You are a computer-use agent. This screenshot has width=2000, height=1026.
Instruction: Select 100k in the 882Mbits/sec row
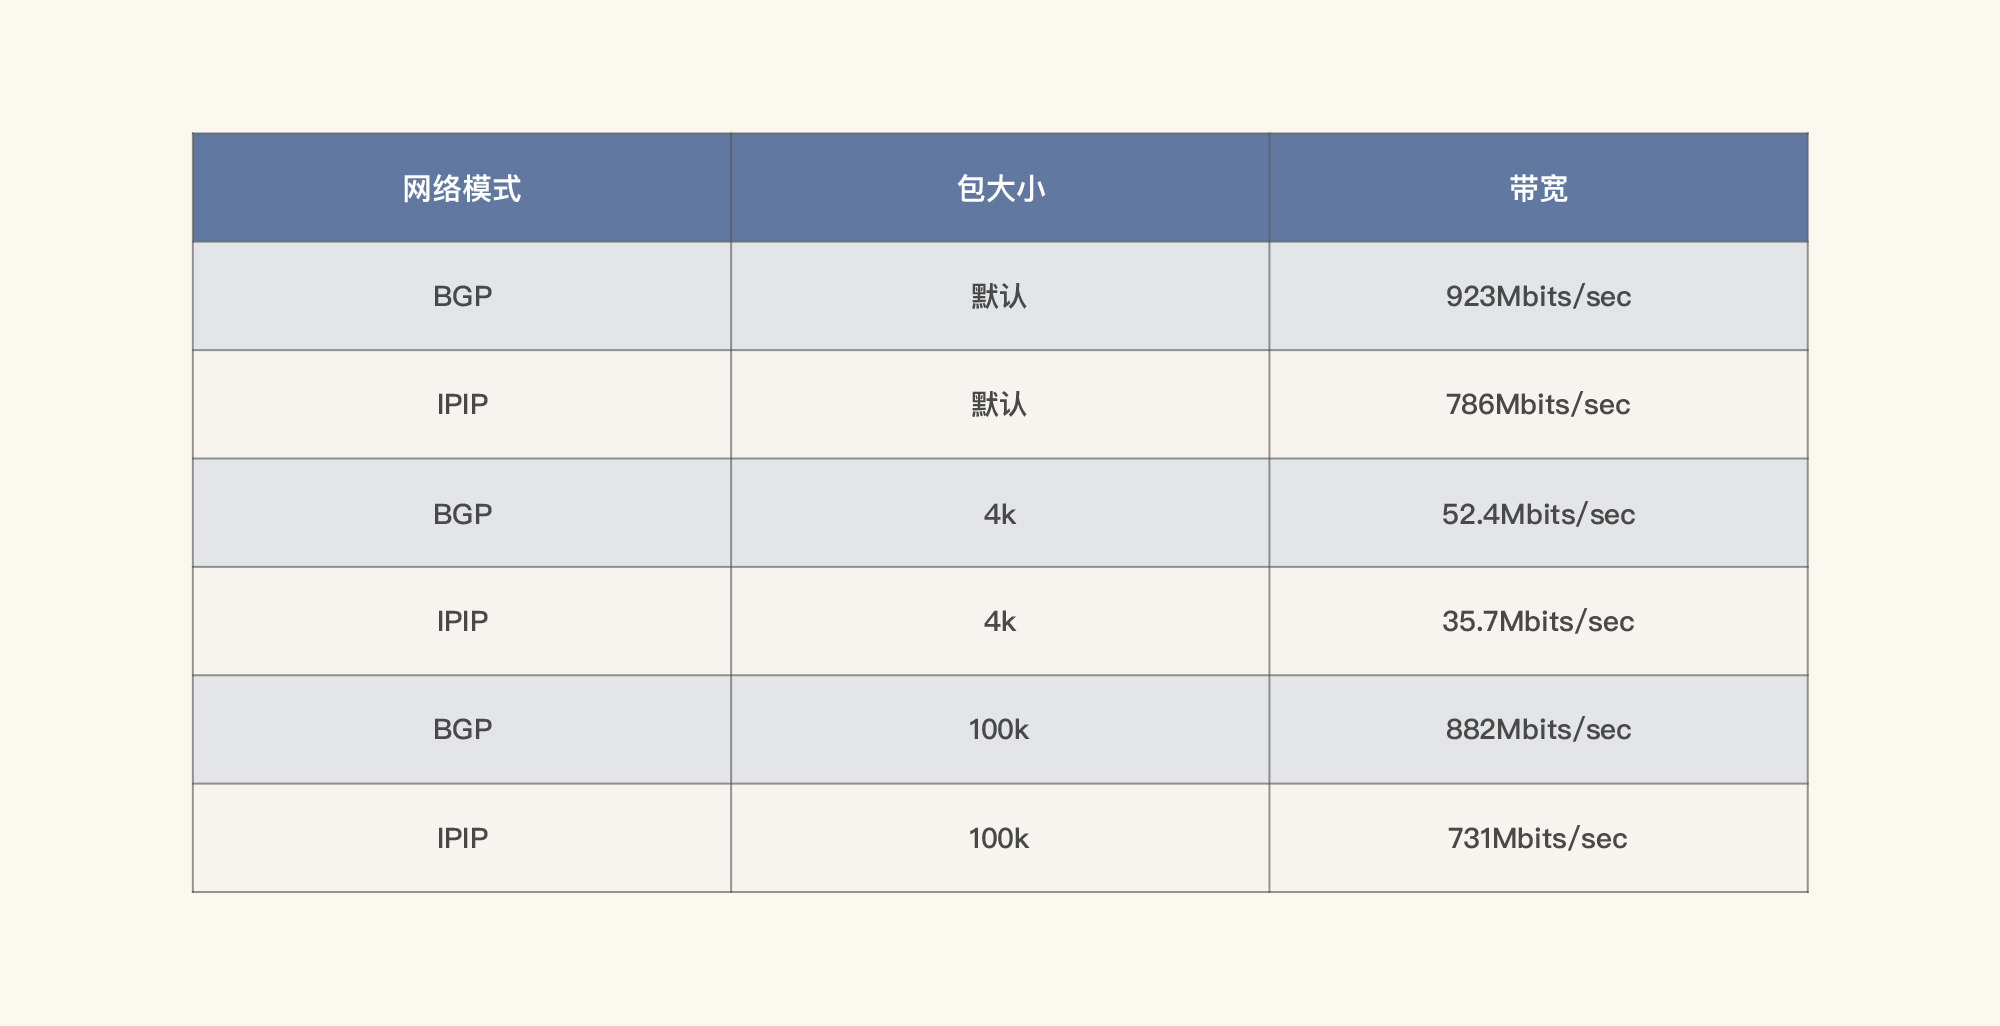[999, 730]
